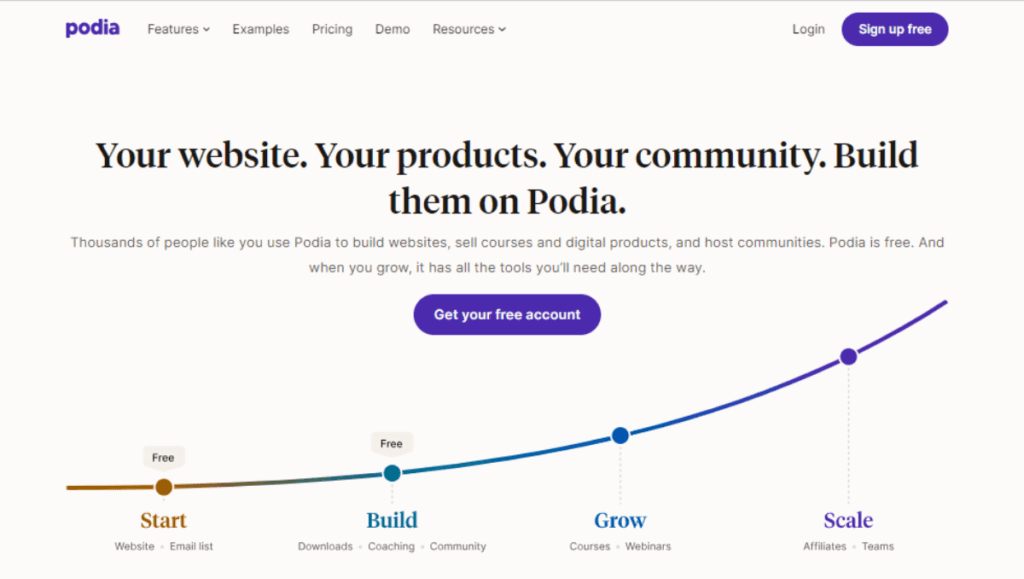Image resolution: width=1024 pixels, height=579 pixels.
Task: Click the Login link
Action: pyautogui.click(x=807, y=29)
